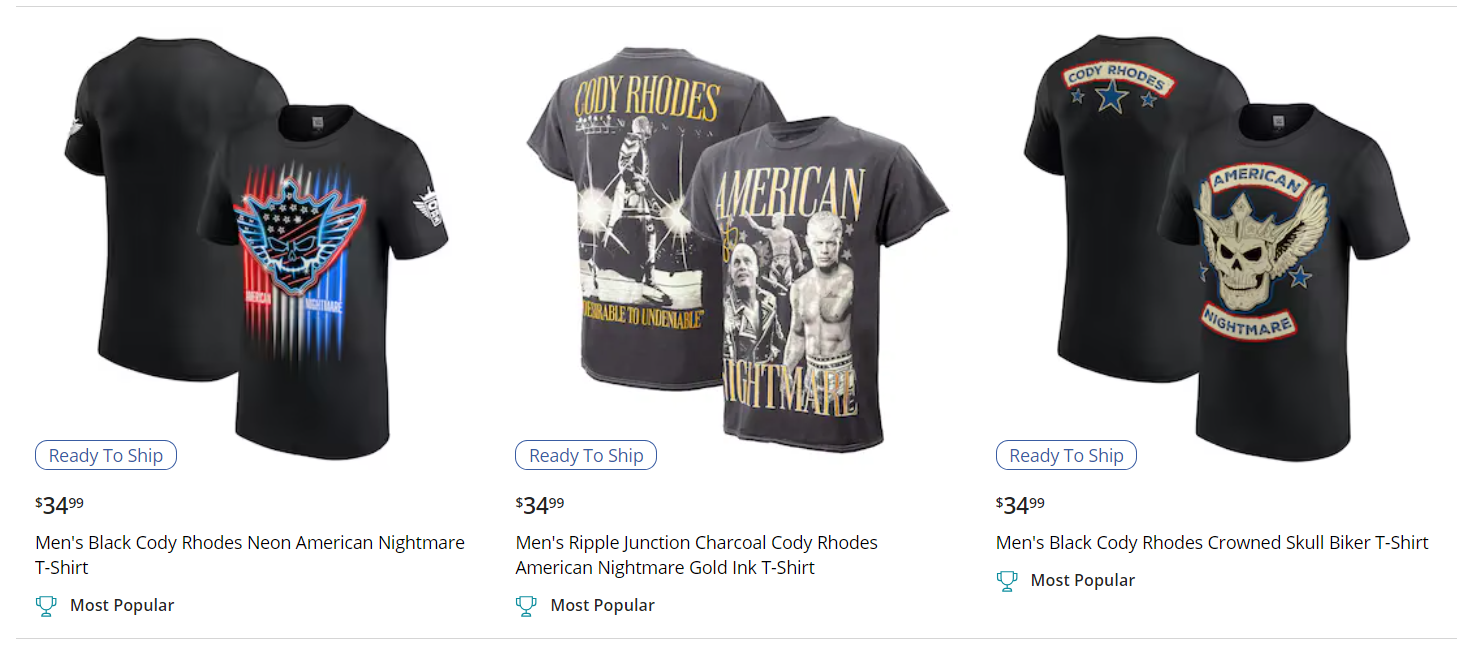
Task: Click the trophy icon under Neon American Nightmare shirt
Action: 46,605
